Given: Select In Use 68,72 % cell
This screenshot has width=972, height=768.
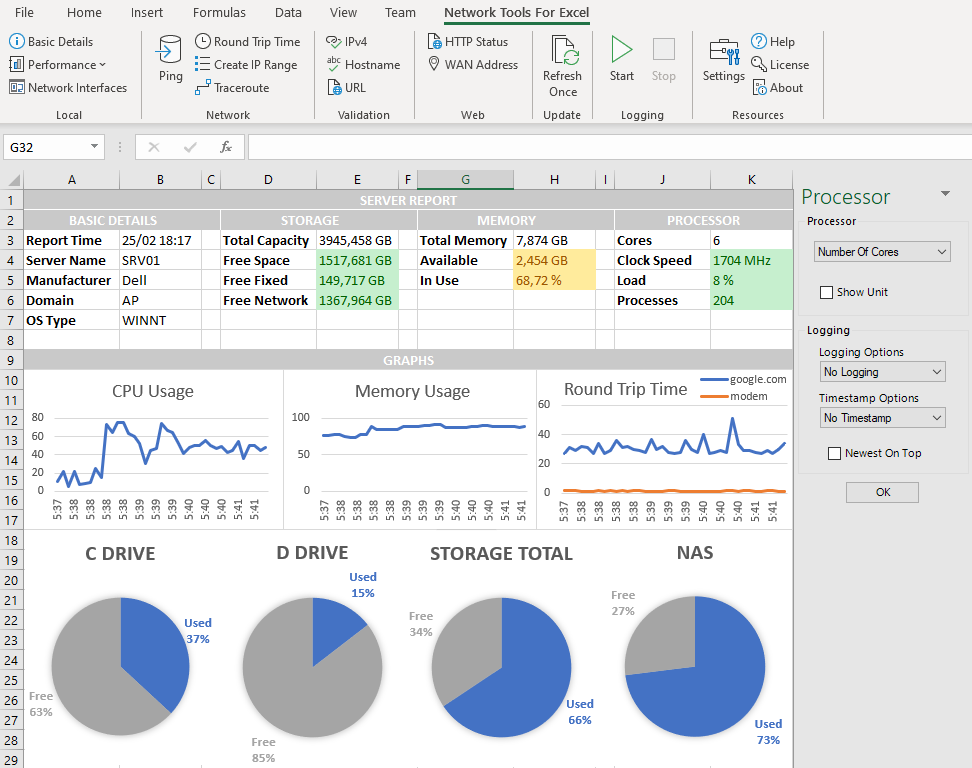Looking at the screenshot, I should click(x=554, y=280).
